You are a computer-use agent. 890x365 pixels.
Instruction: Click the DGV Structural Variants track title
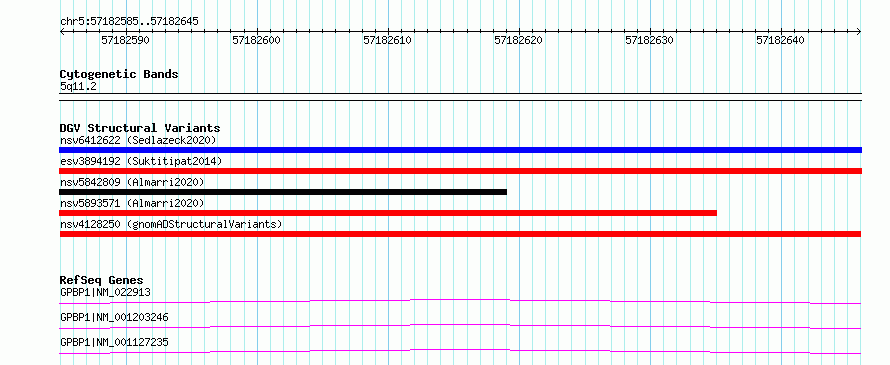click(140, 128)
